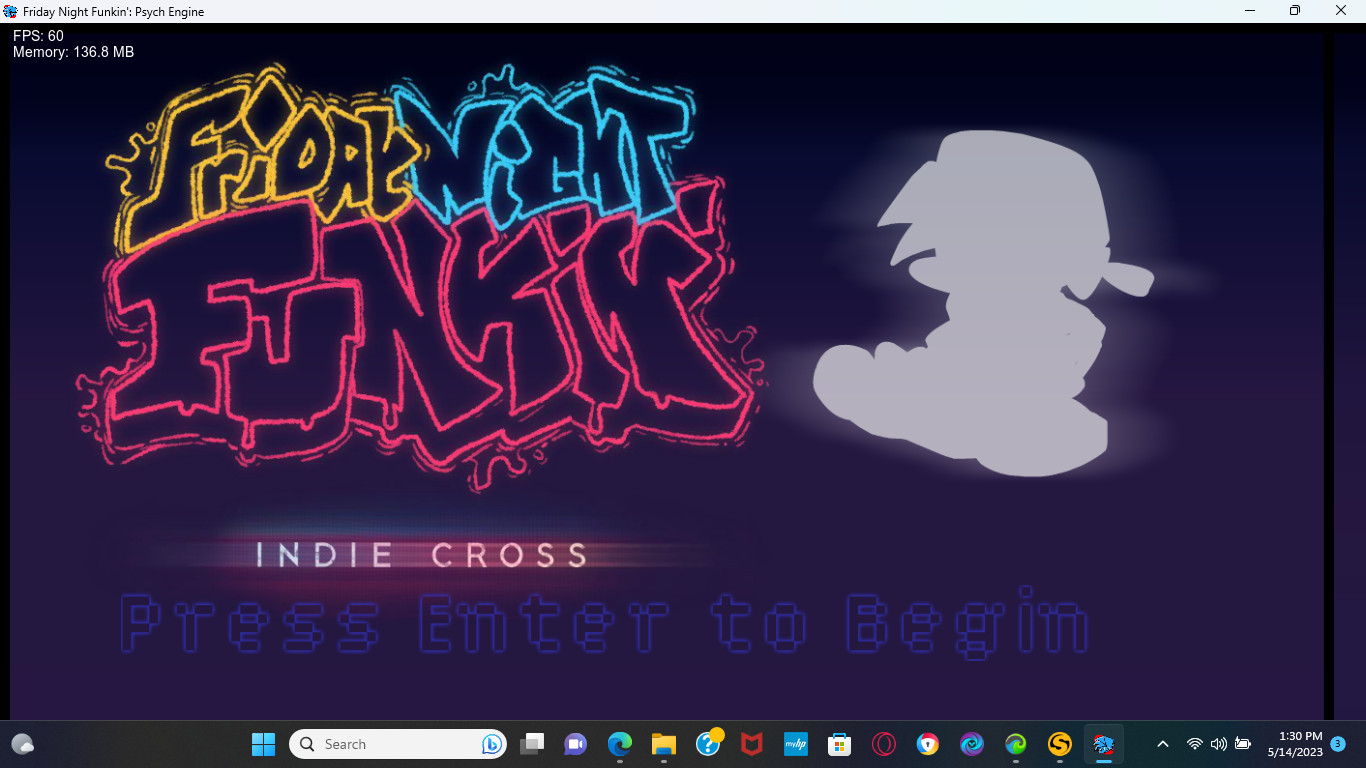This screenshot has height=768, width=1366.
Task: Show hidden system tray icons
Action: point(1162,744)
